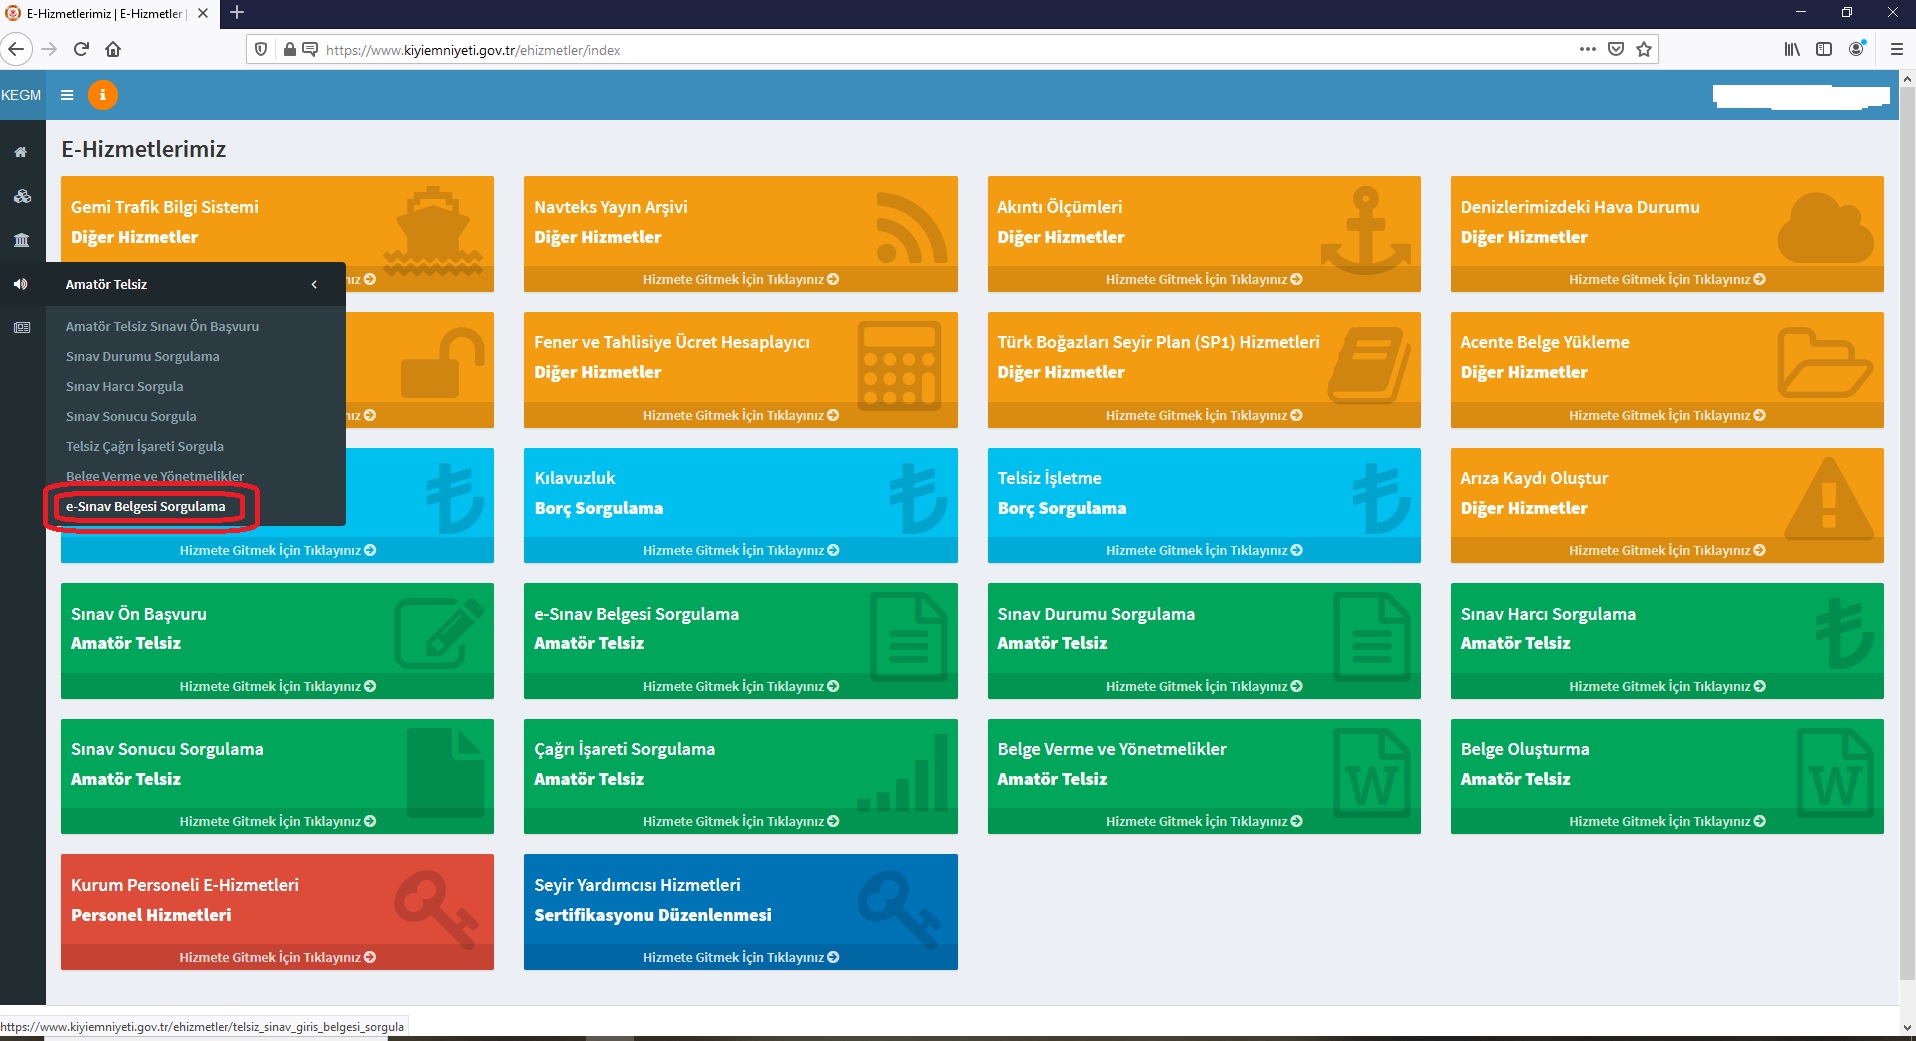1916x1041 pixels.
Task: Toggle the browser sidebar icon
Action: click(x=1824, y=49)
